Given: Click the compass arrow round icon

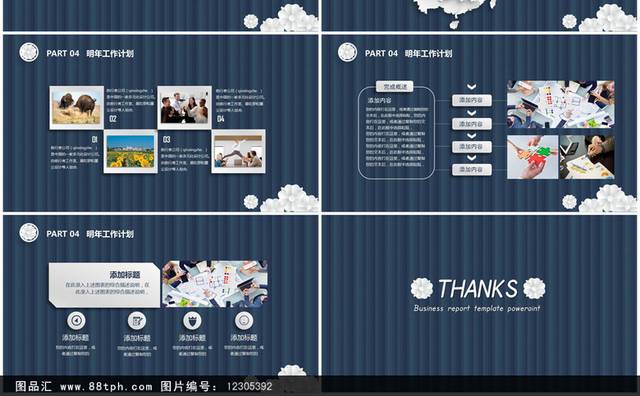Looking at the screenshot, I should (x=76, y=320).
